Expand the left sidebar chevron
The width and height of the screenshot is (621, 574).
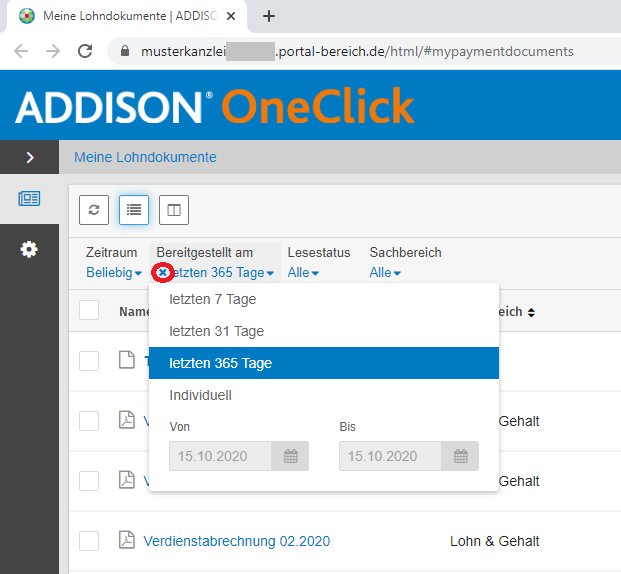[x=29, y=157]
